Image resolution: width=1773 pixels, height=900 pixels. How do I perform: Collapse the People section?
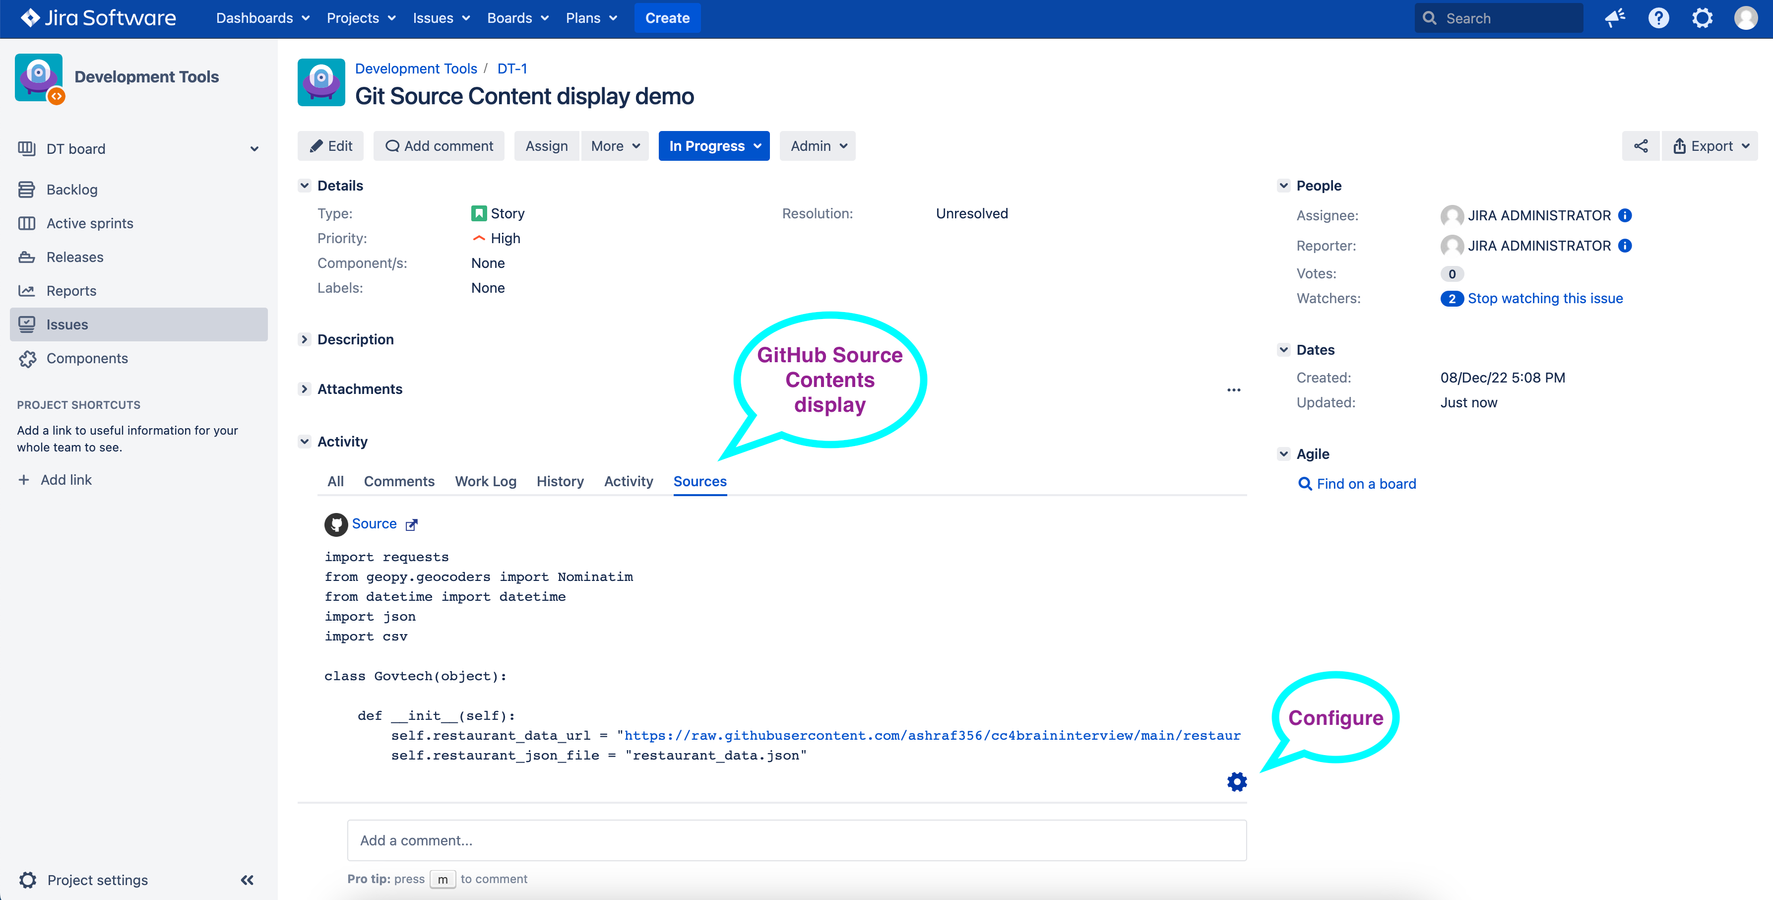[1284, 185]
